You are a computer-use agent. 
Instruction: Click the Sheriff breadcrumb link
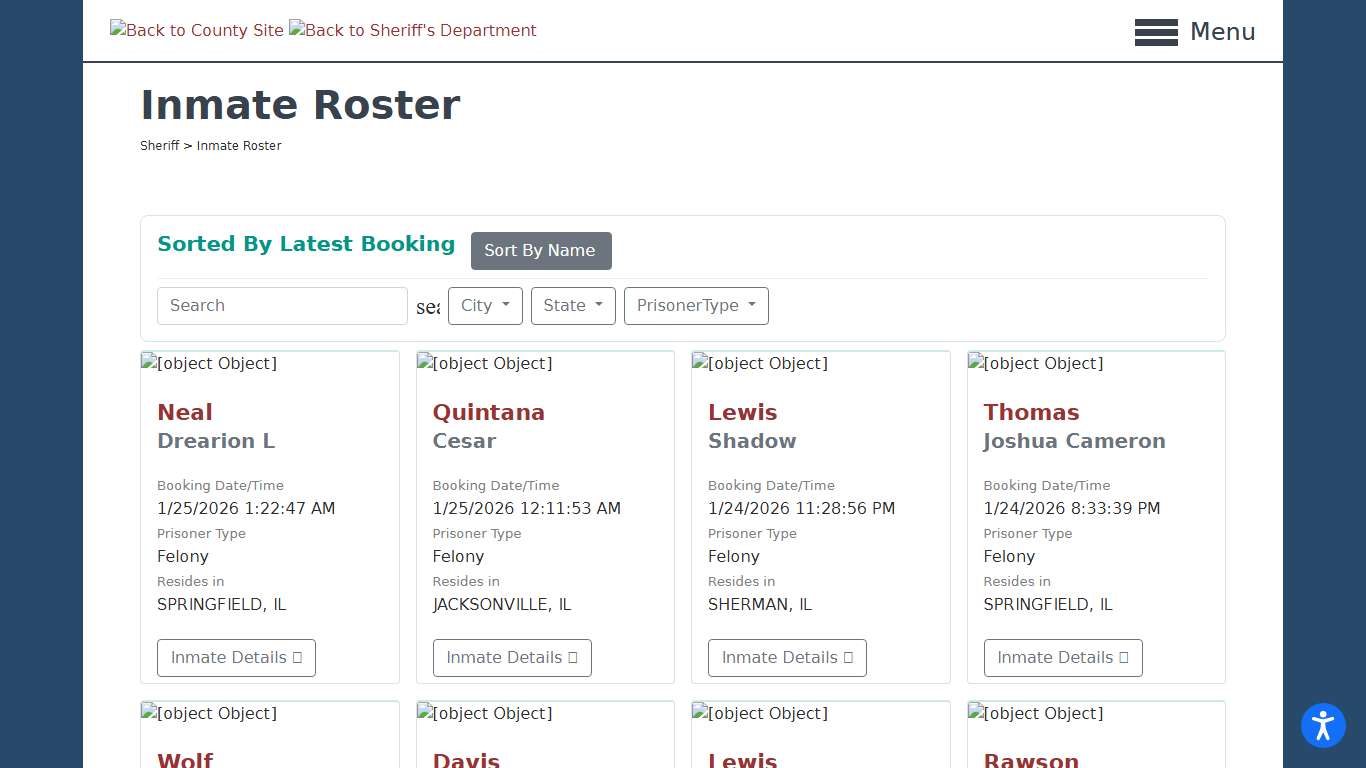point(159,145)
